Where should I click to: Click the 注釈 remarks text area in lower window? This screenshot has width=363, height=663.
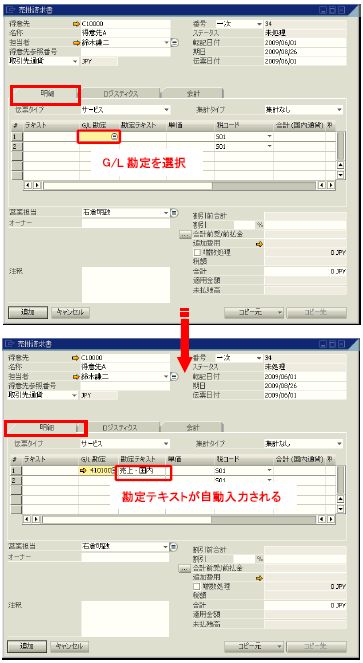(x=125, y=619)
